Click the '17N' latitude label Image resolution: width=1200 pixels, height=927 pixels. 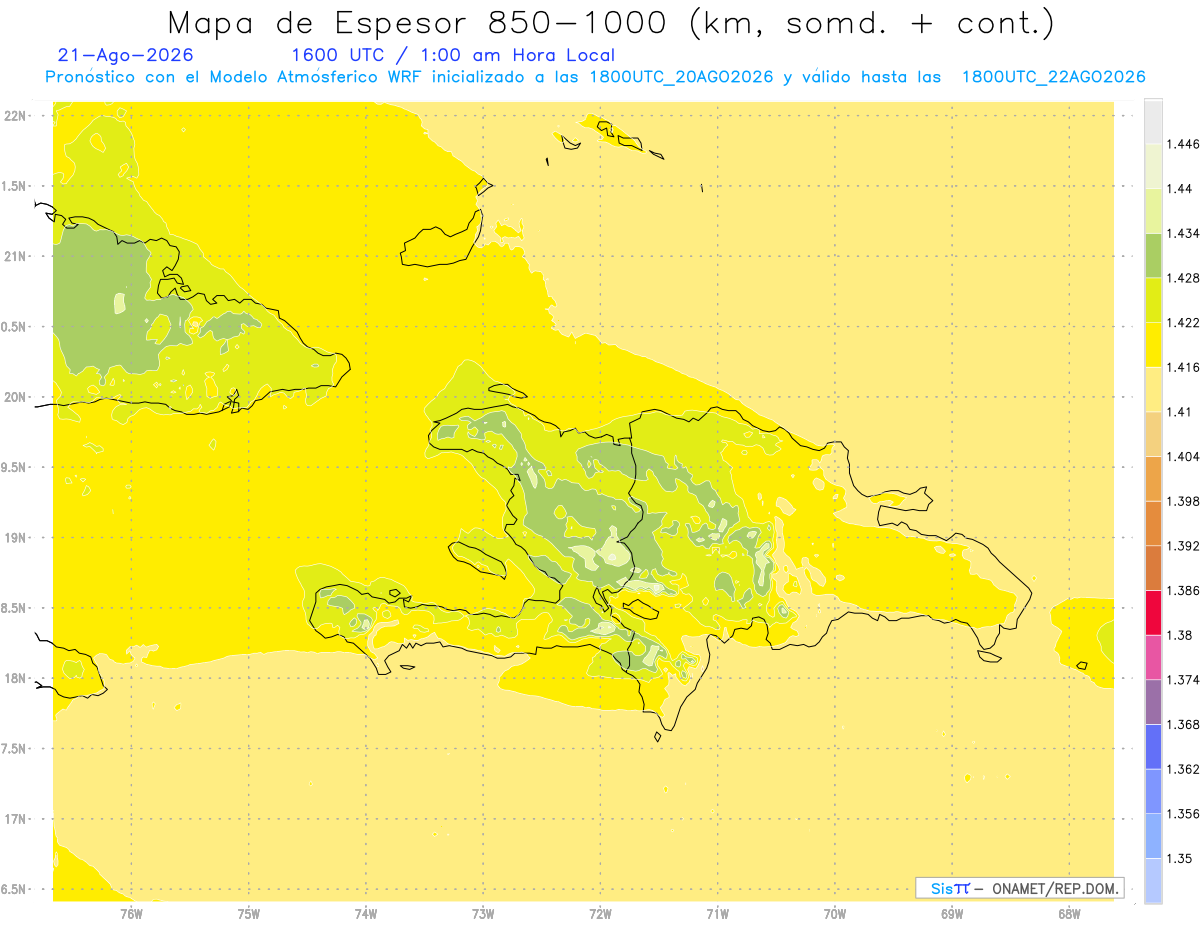pyautogui.click(x=17, y=819)
